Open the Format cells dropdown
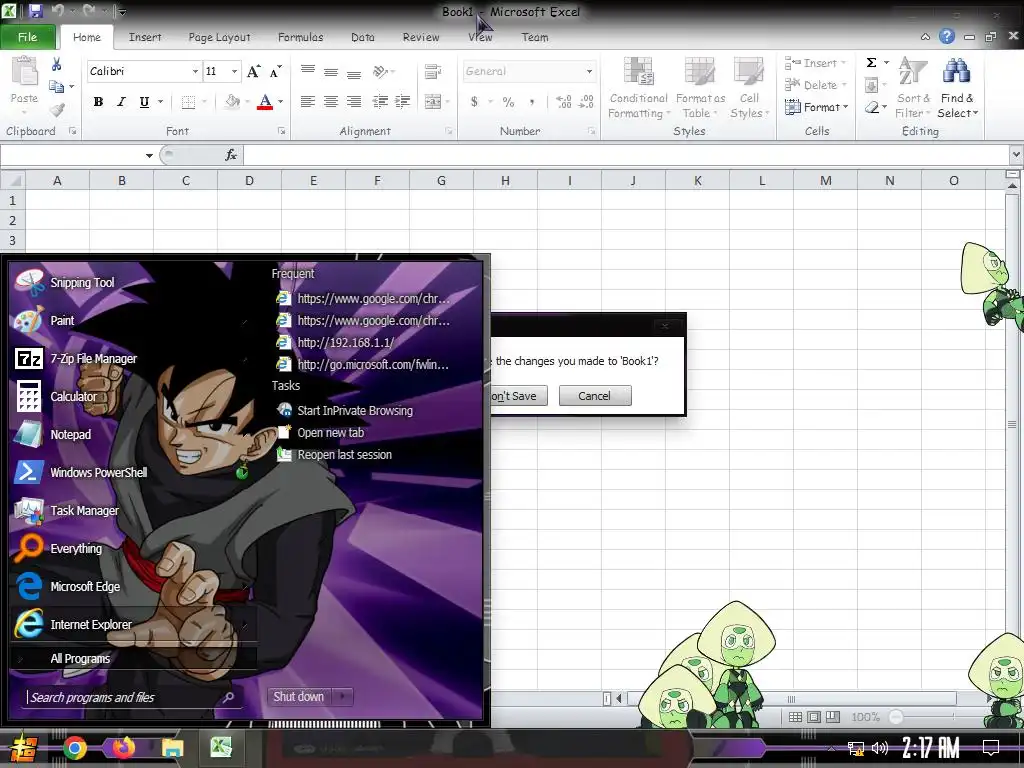This screenshot has height=768, width=1024. (x=816, y=107)
